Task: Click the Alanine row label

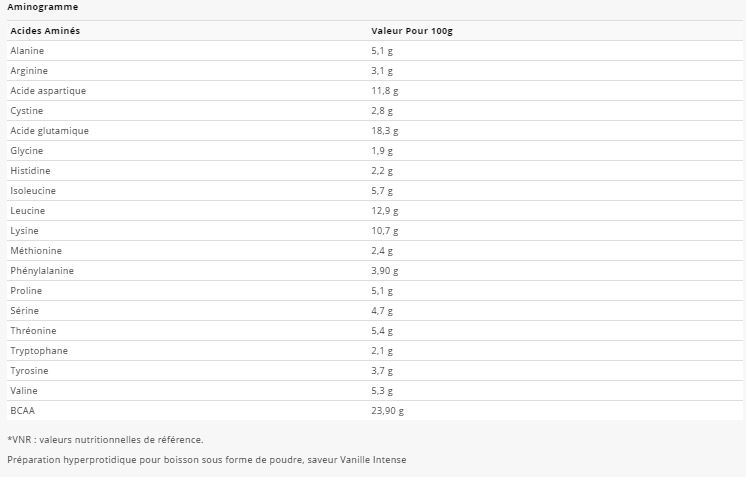Action: coord(27,51)
